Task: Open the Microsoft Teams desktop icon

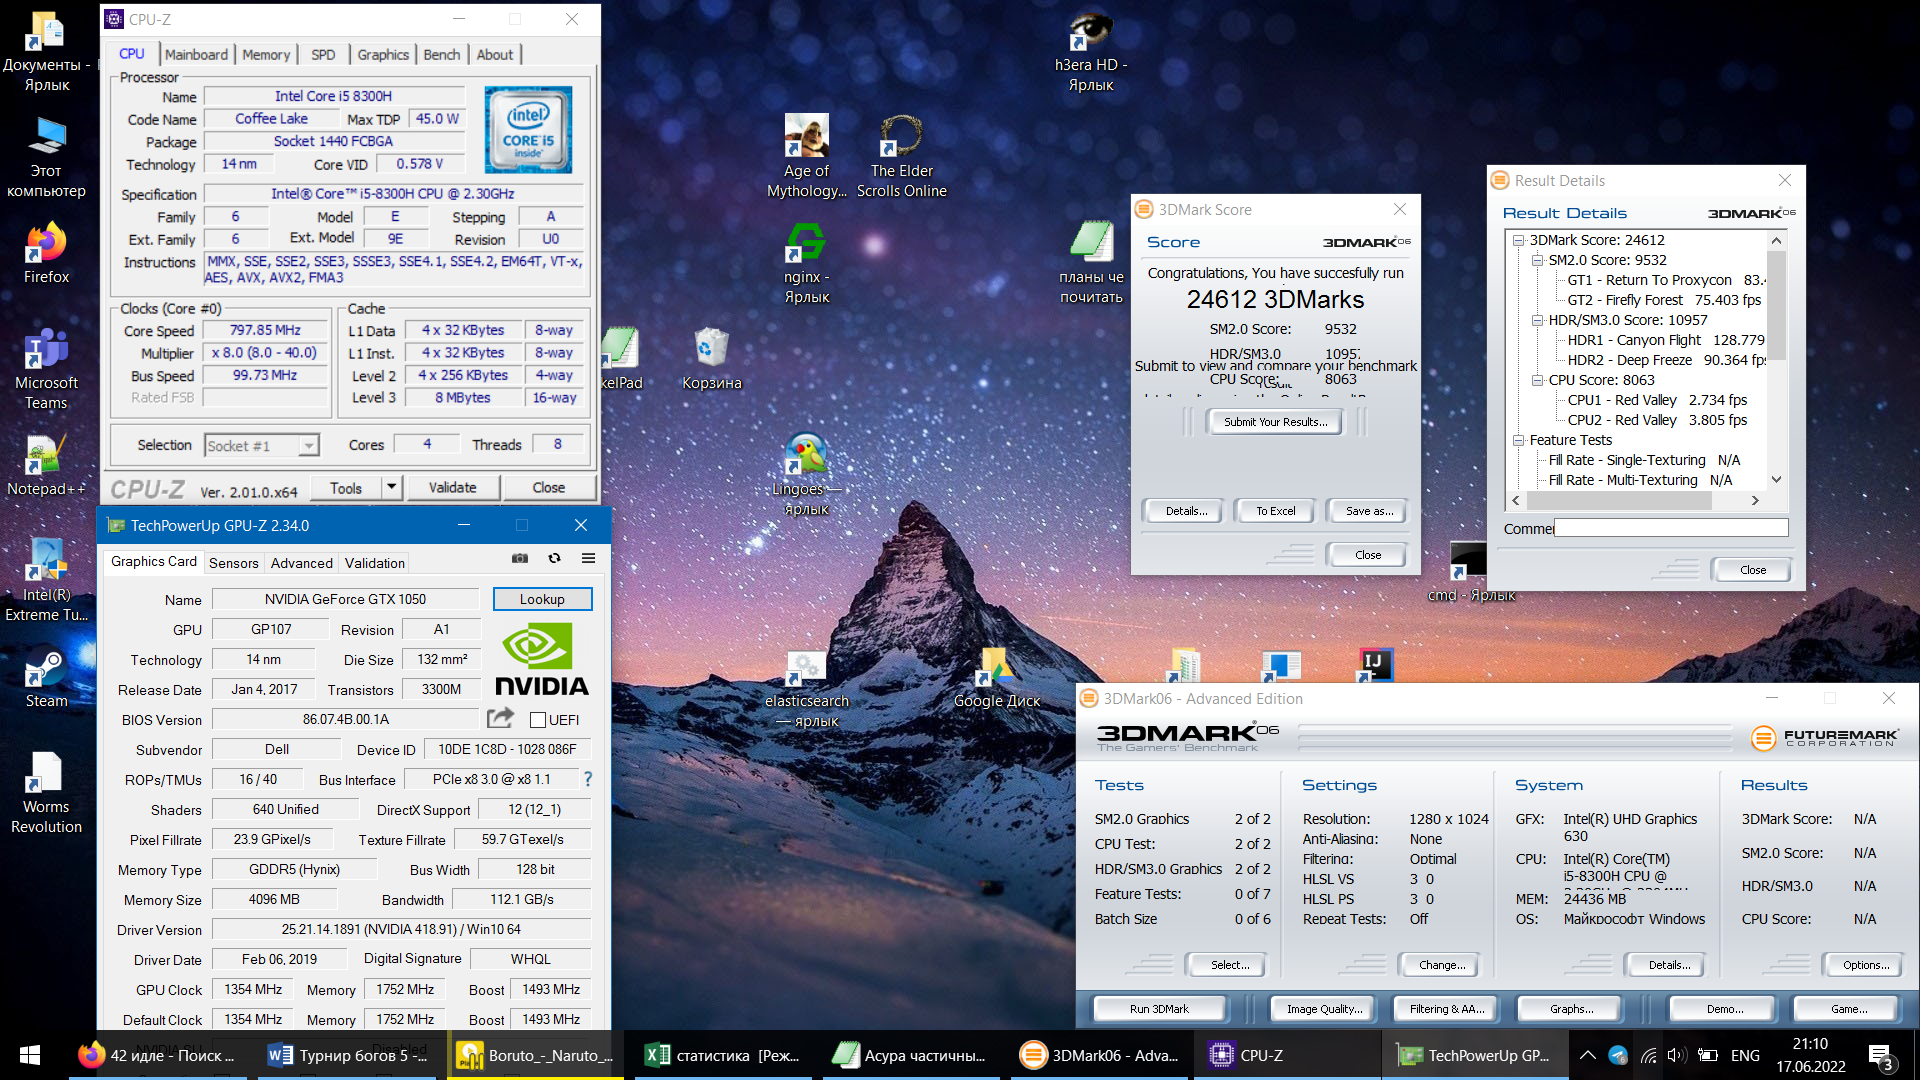Action: coord(46,370)
